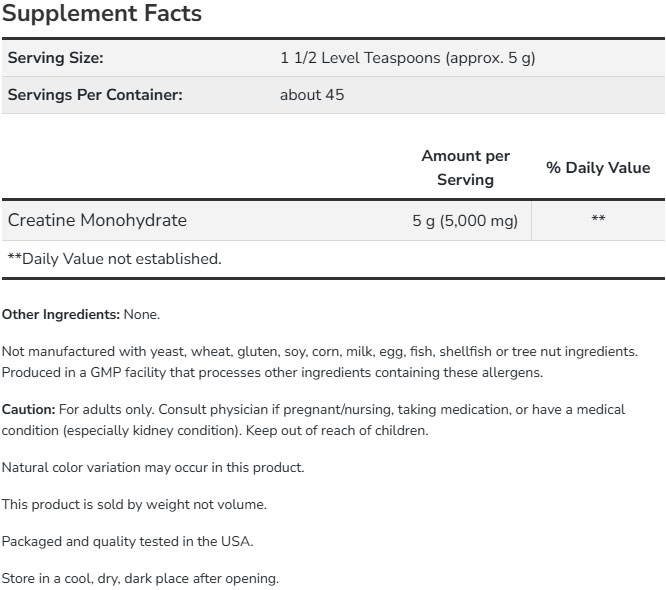Image resolution: width=666 pixels, height=590 pixels.
Task: Select the Creatine Monohydrate ingredient name
Action: (x=97, y=220)
